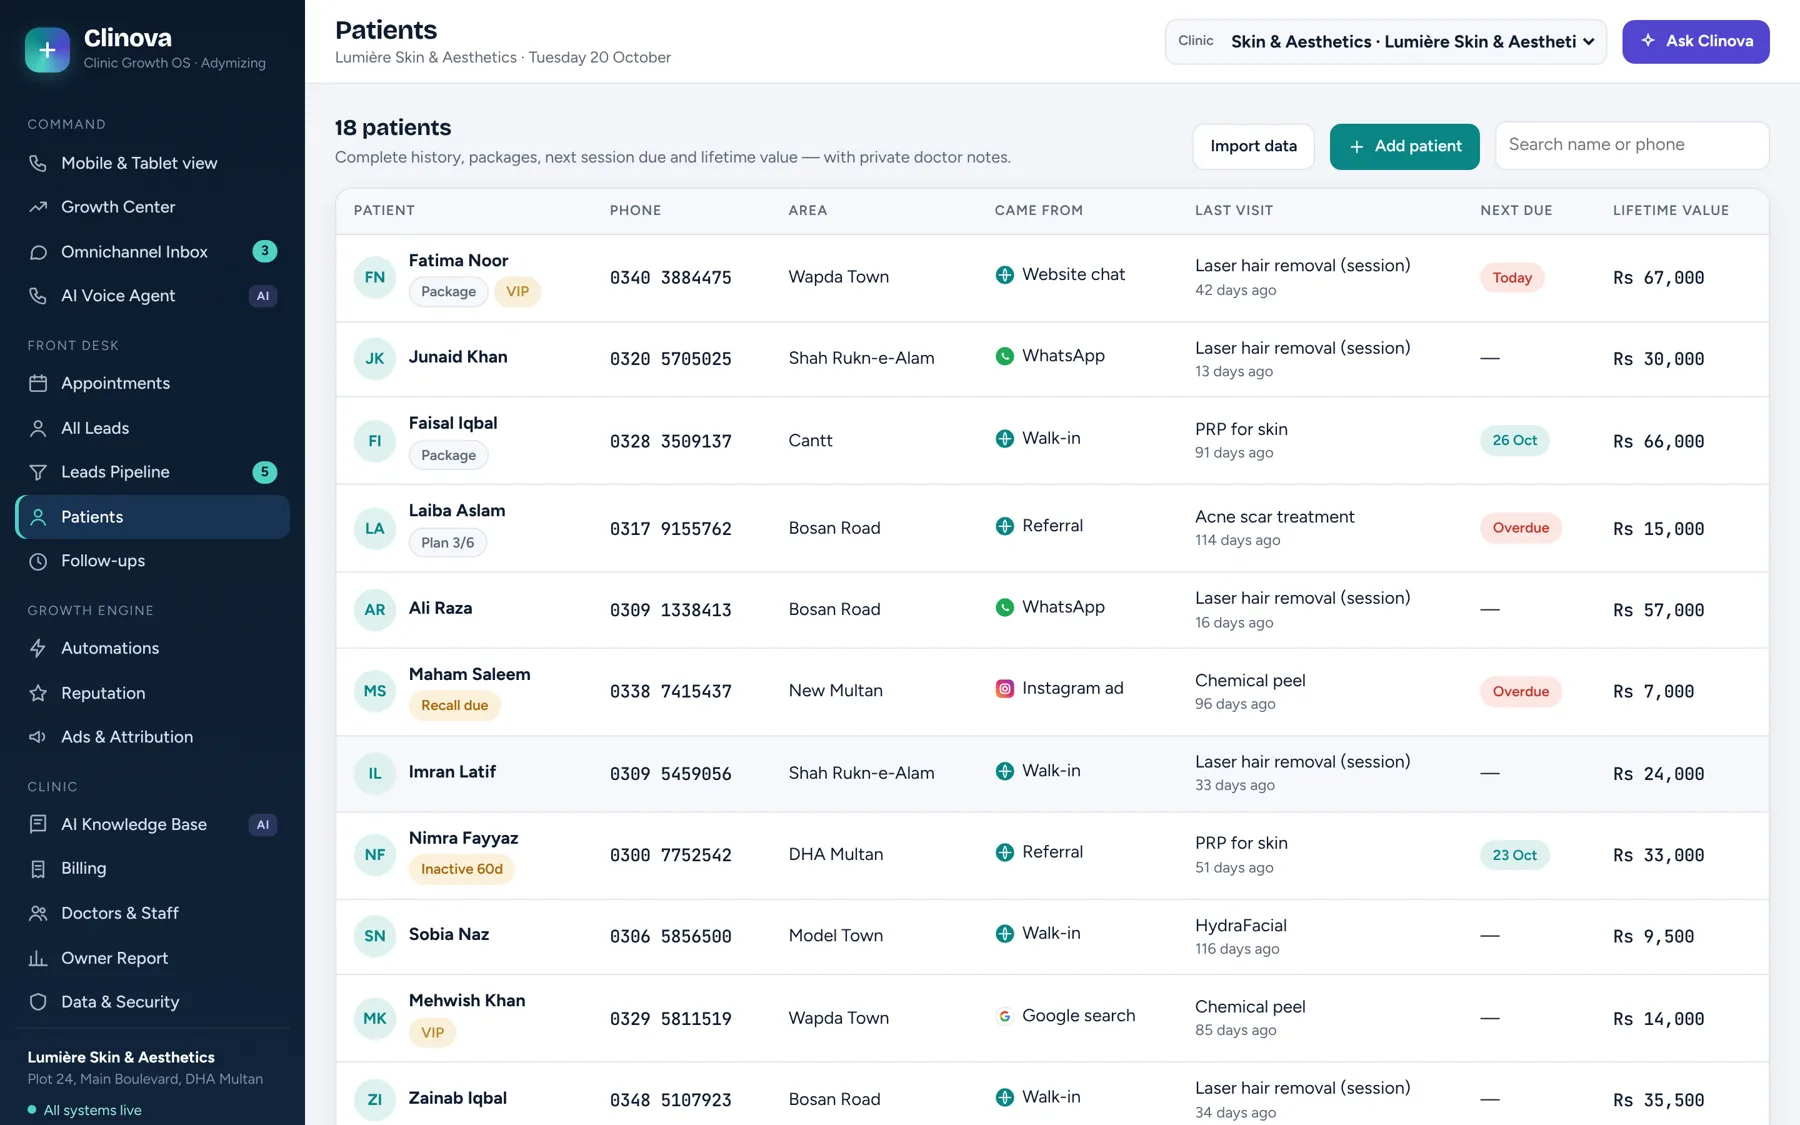The width and height of the screenshot is (1800, 1125).
Task: Click the Leads Pipeline badge showing 5
Action: [264, 472]
